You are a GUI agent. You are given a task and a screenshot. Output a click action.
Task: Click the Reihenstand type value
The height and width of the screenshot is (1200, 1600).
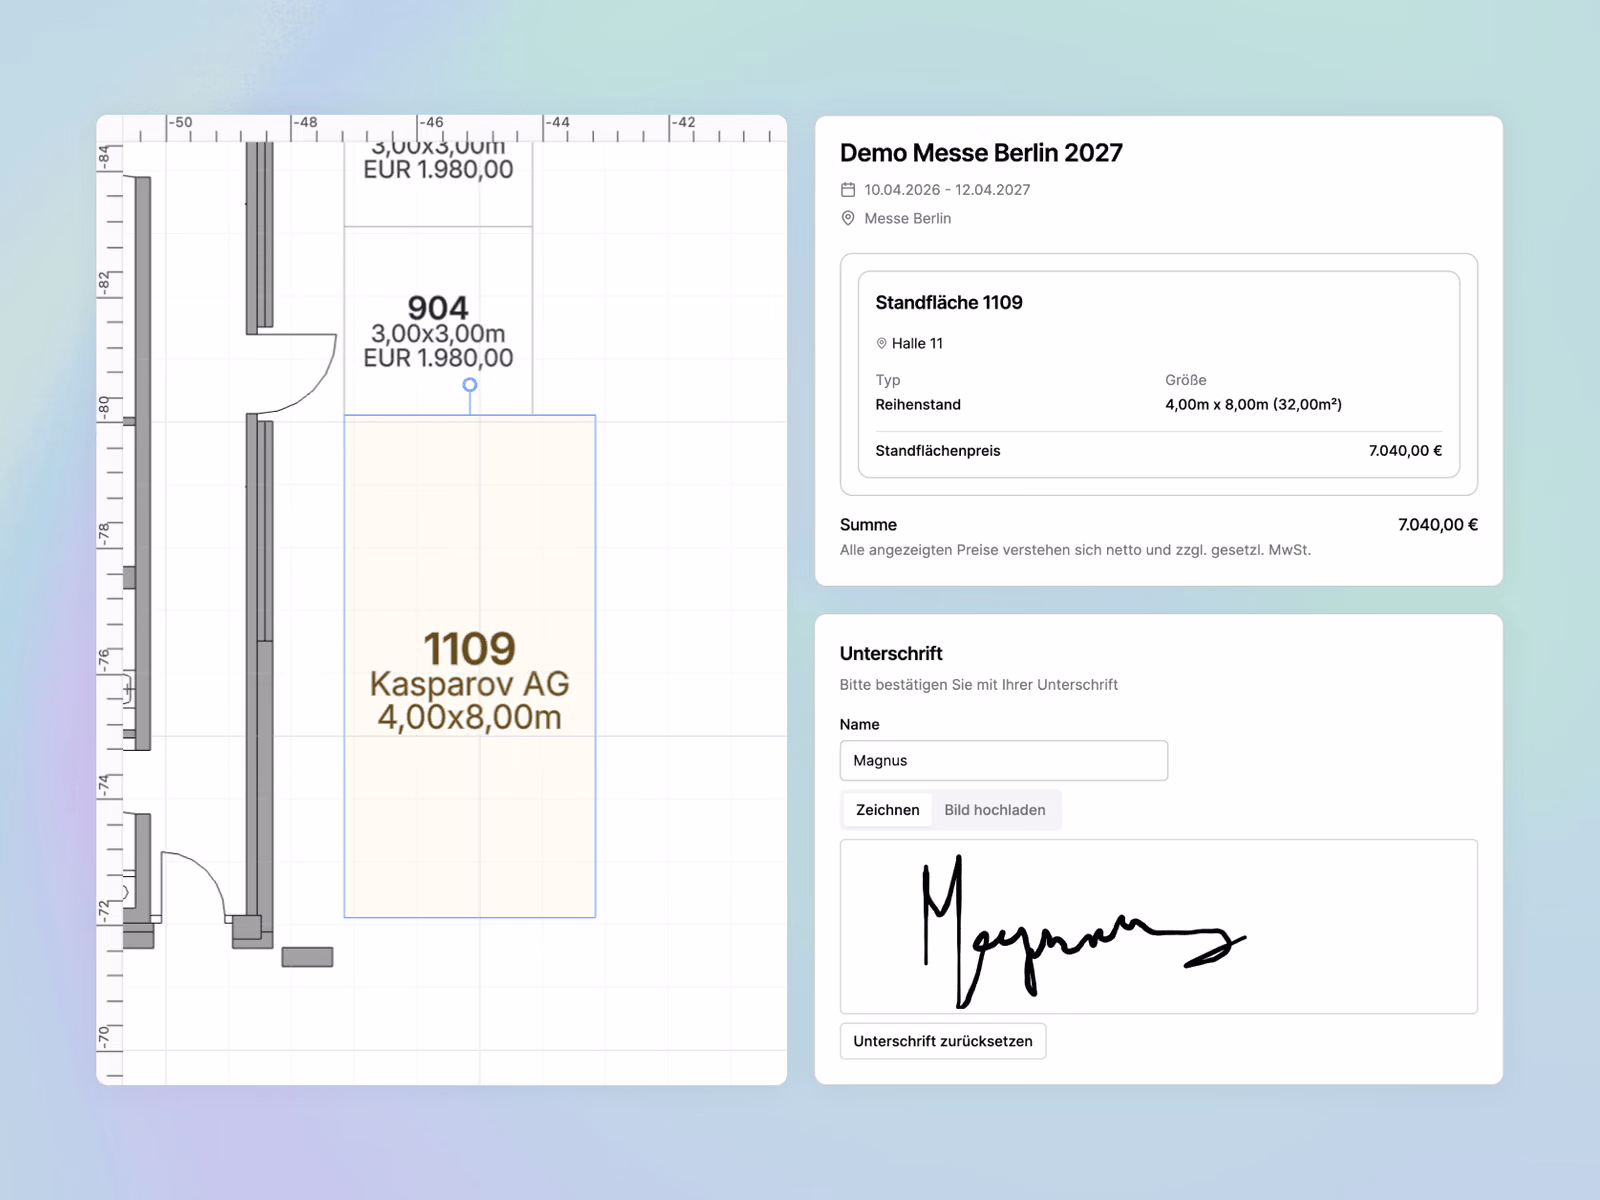(x=918, y=404)
